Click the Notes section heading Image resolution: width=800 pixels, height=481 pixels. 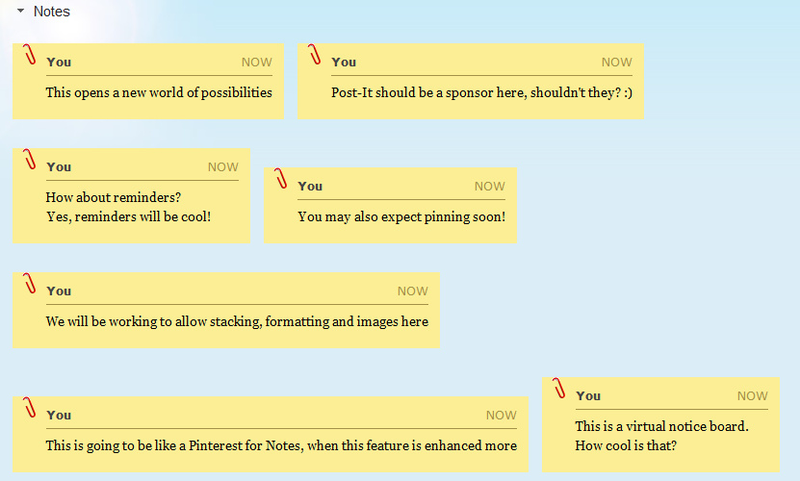pos(52,12)
